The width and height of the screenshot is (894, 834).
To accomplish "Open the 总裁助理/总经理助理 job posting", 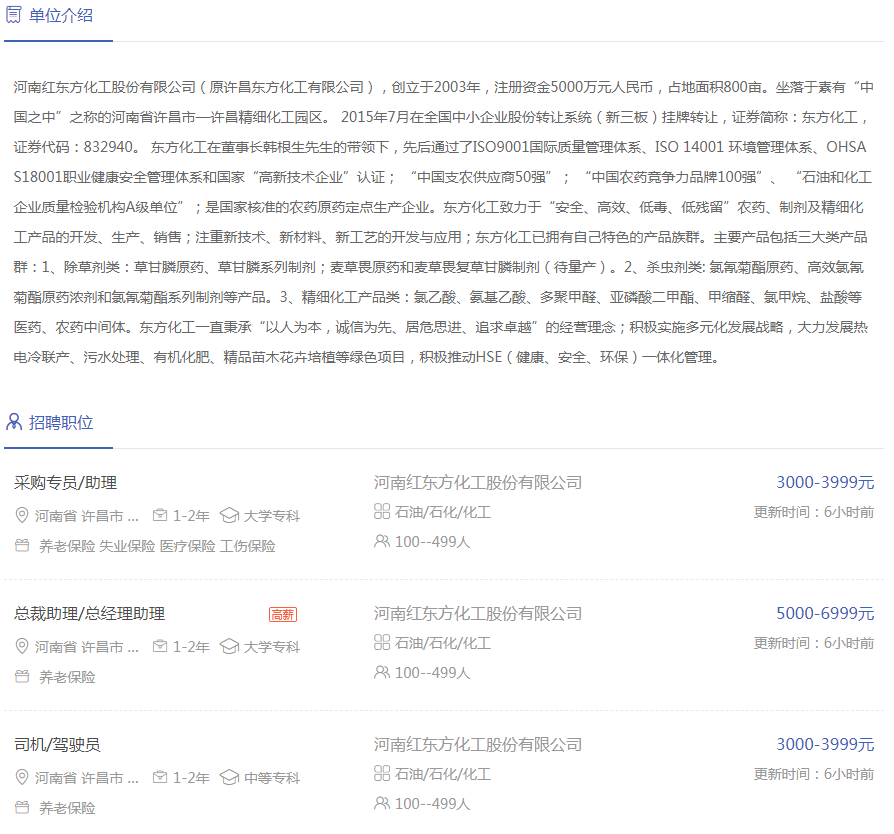I will [90, 614].
